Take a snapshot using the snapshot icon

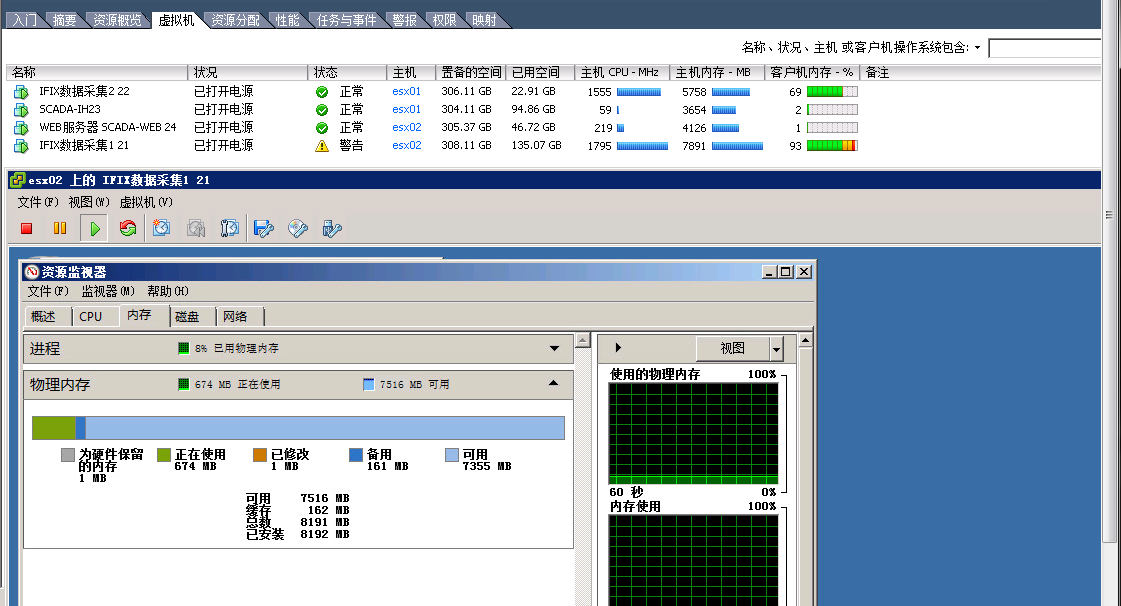162,229
